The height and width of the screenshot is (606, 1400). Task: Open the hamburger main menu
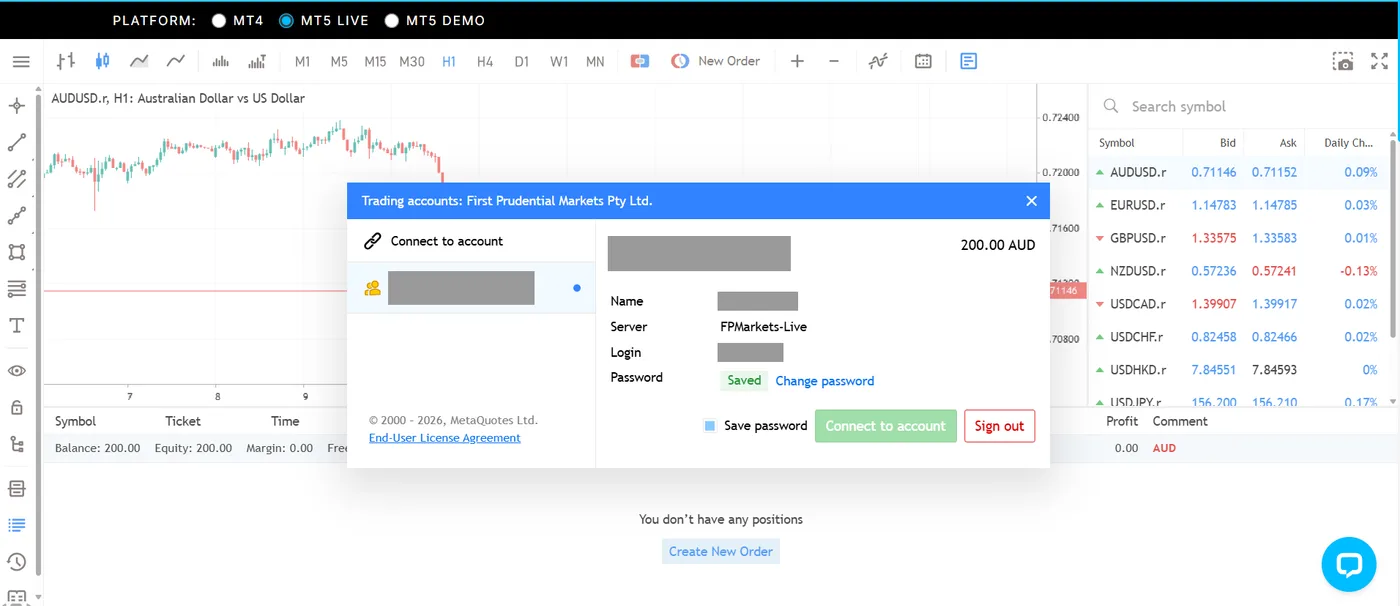(21, 61)
